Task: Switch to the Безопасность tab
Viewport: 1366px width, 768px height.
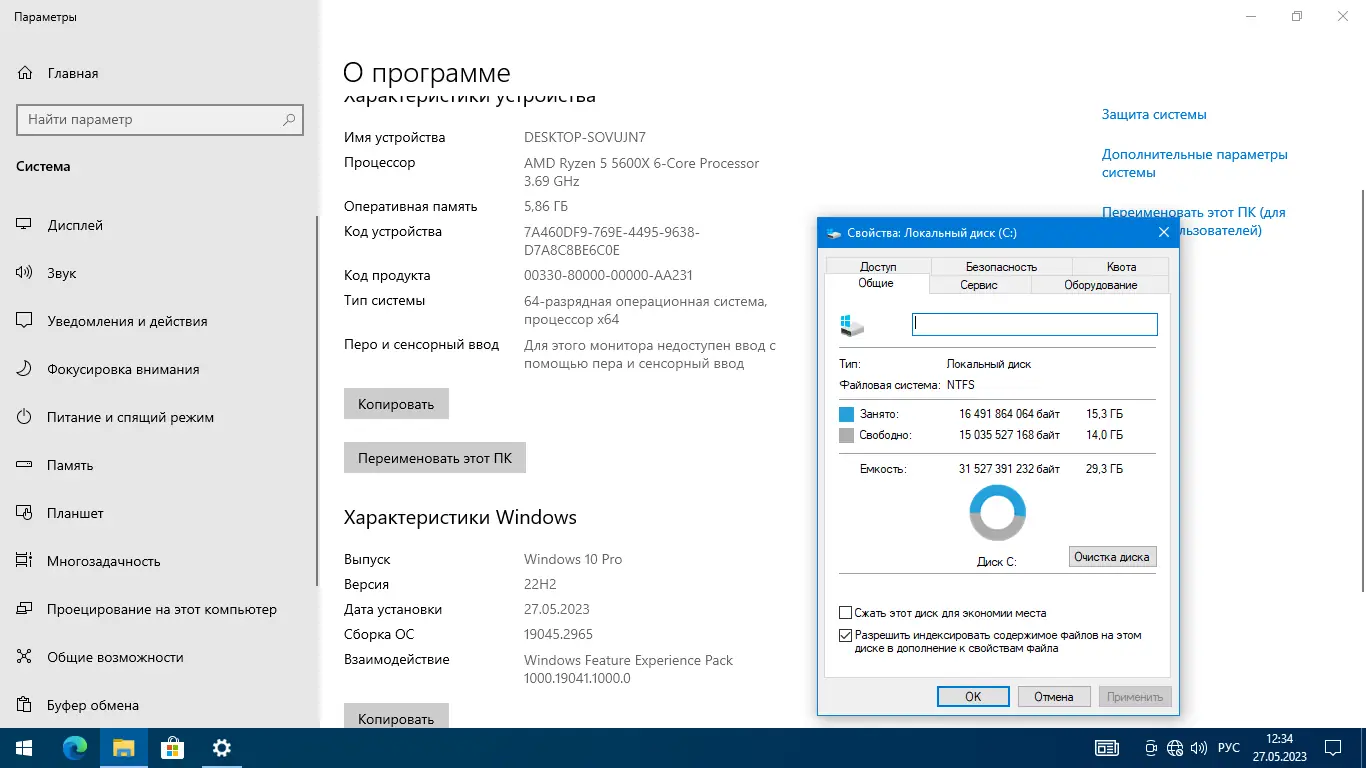Action: tap(1001, 267)
